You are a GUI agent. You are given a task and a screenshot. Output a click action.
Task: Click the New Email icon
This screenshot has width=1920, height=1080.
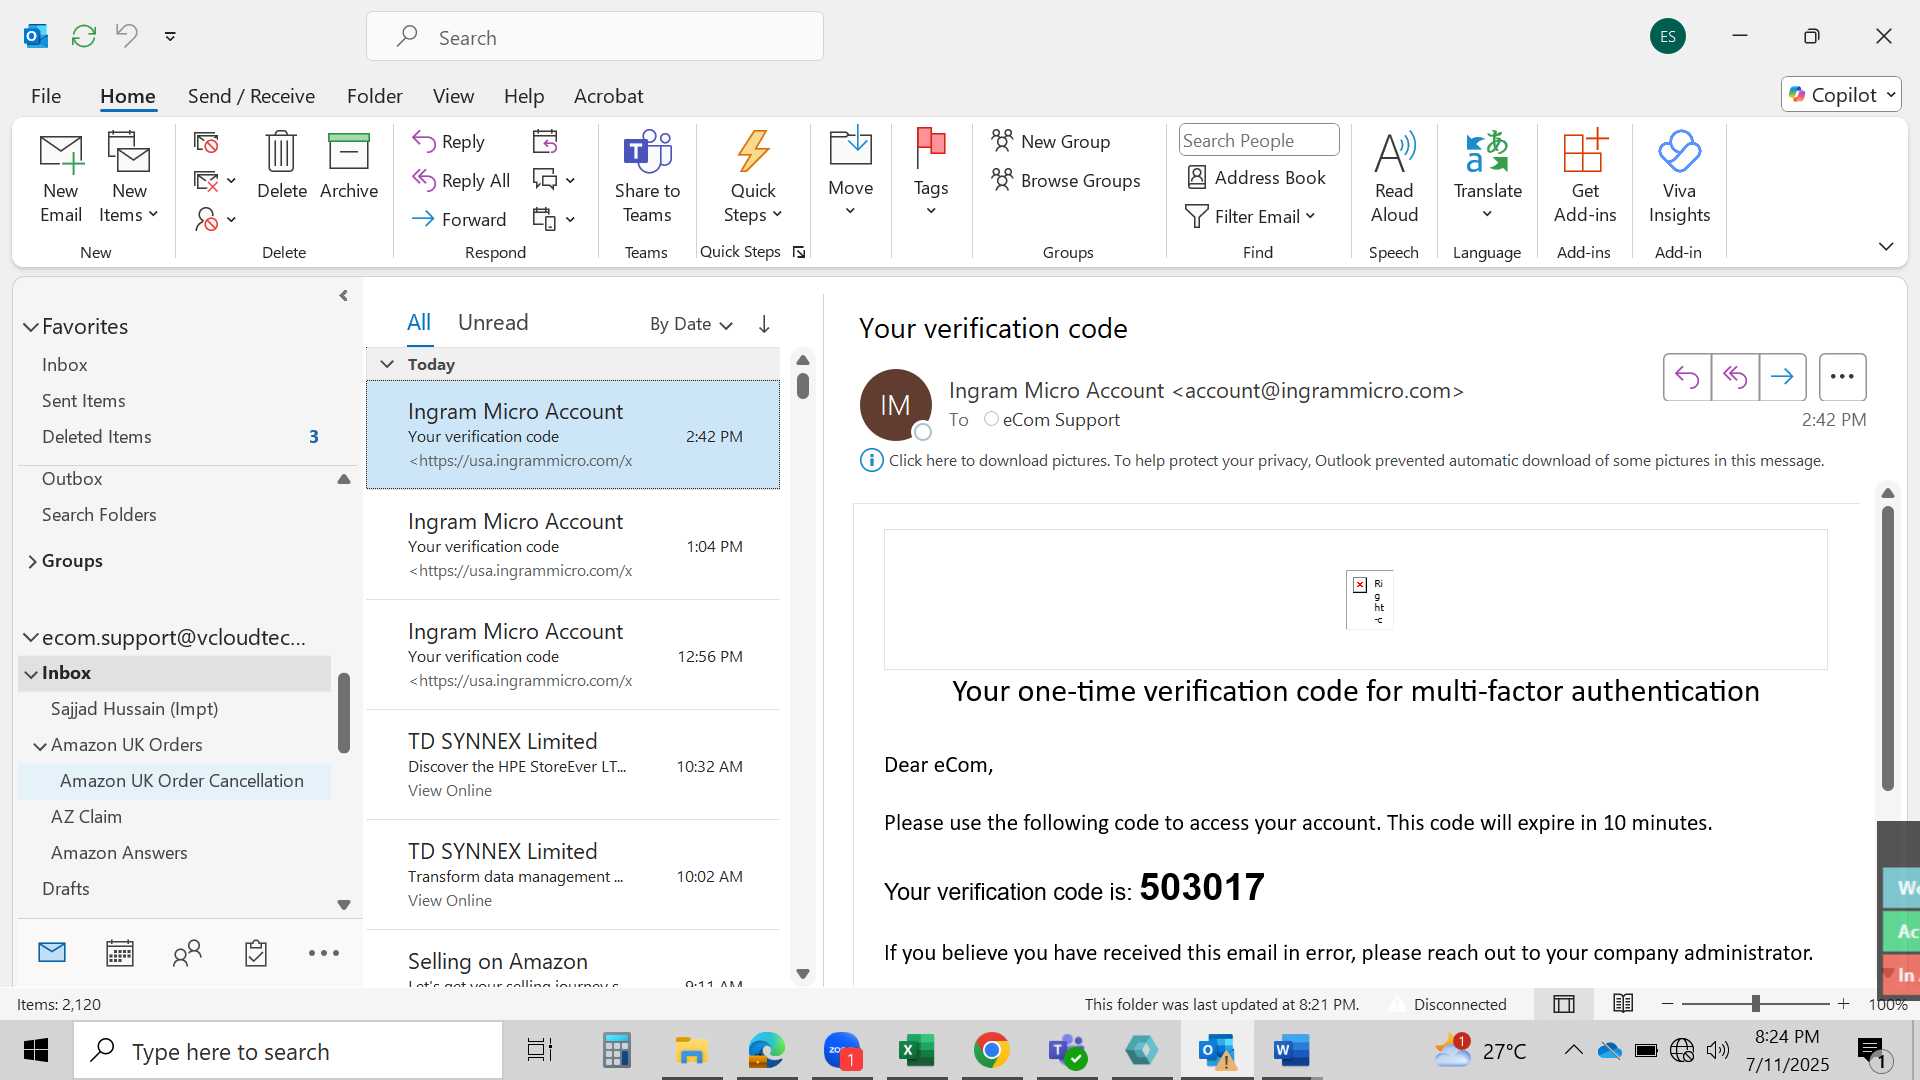(61, 178)
